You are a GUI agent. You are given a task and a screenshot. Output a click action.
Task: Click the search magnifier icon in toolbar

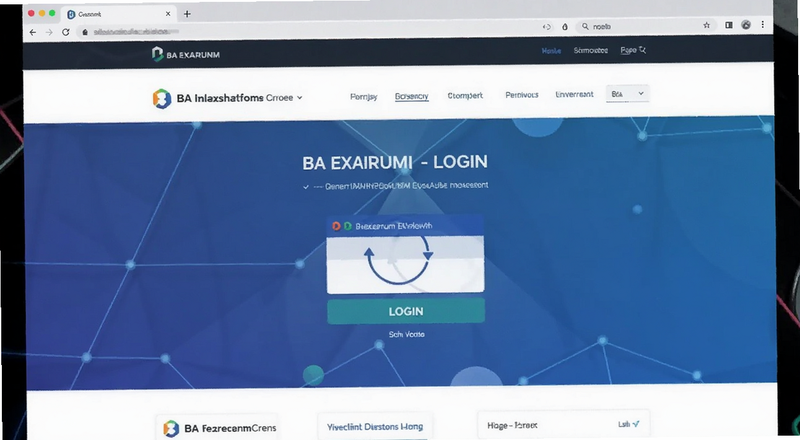click(x=585, y=26)
